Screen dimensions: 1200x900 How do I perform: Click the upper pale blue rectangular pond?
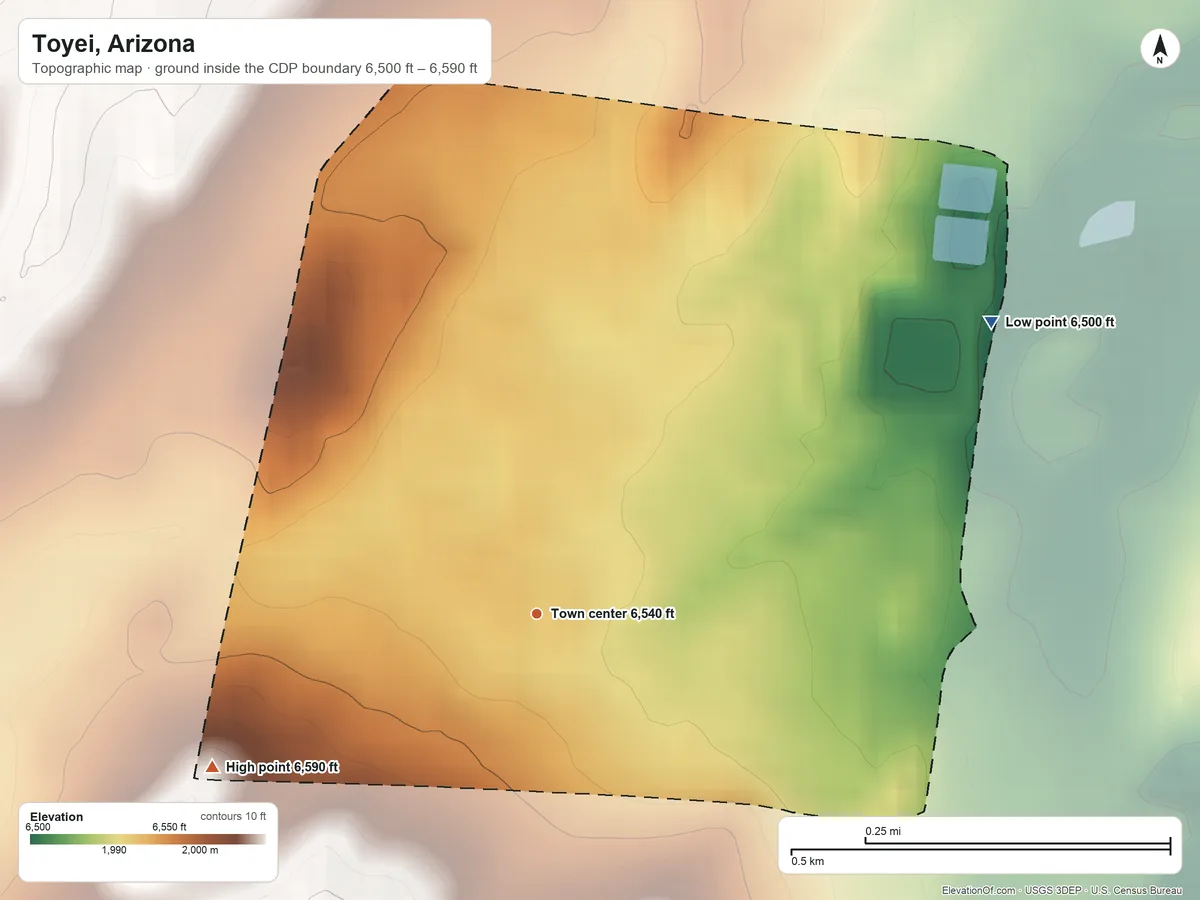(968, 189)
